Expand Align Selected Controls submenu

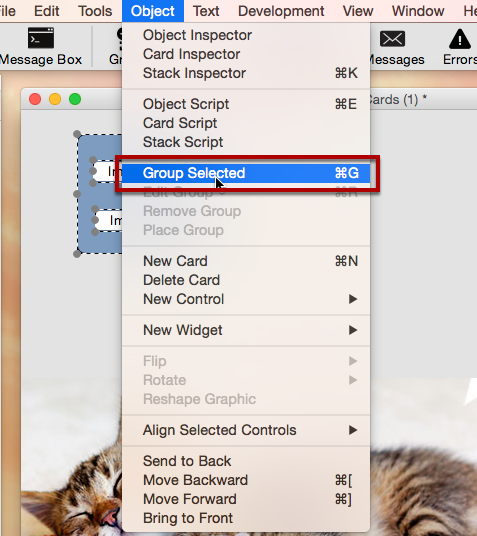tap(246, 430)
